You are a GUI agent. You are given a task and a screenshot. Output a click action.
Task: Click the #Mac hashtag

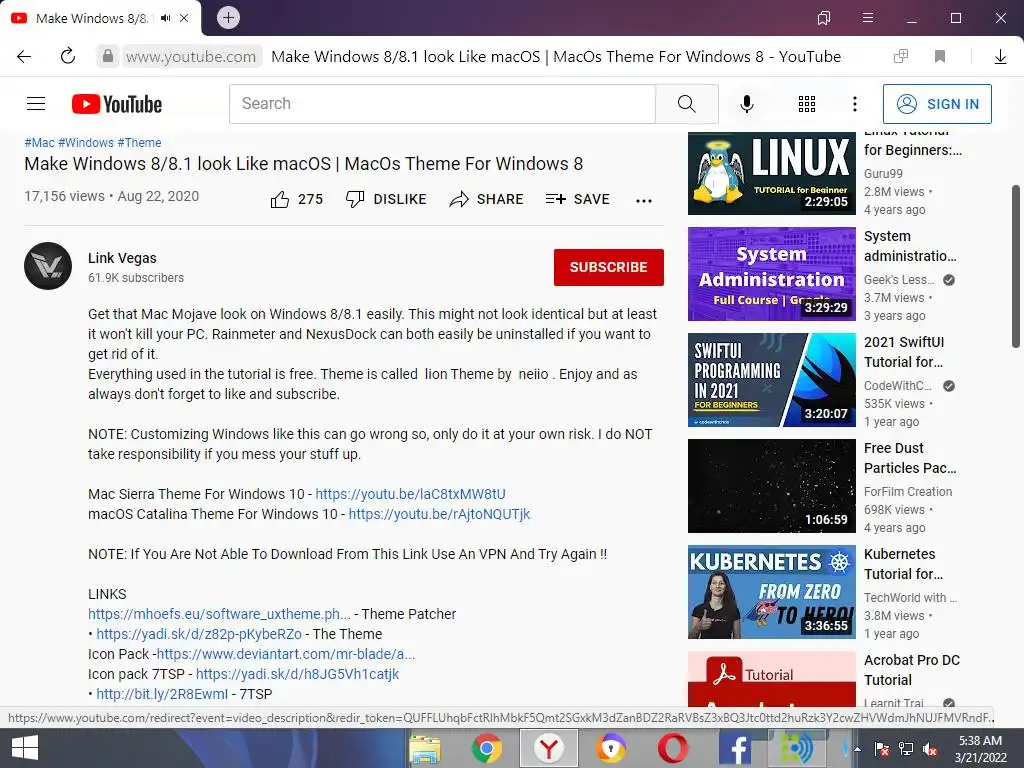[39, 142]
